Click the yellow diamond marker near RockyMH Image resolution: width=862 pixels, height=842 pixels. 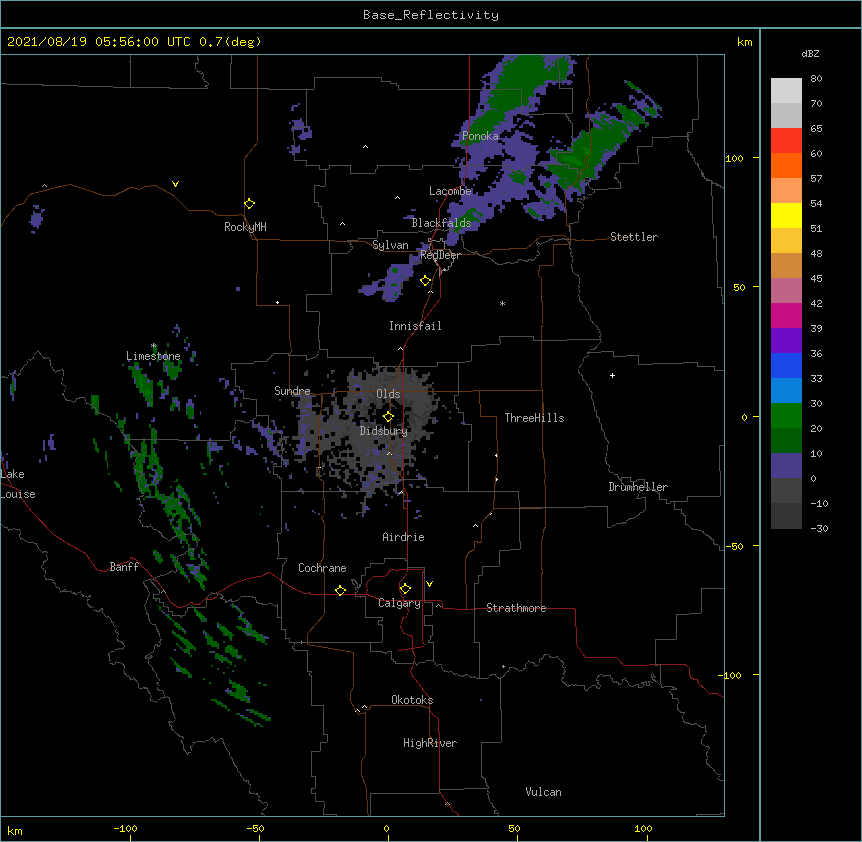click(x=249, y=204)
